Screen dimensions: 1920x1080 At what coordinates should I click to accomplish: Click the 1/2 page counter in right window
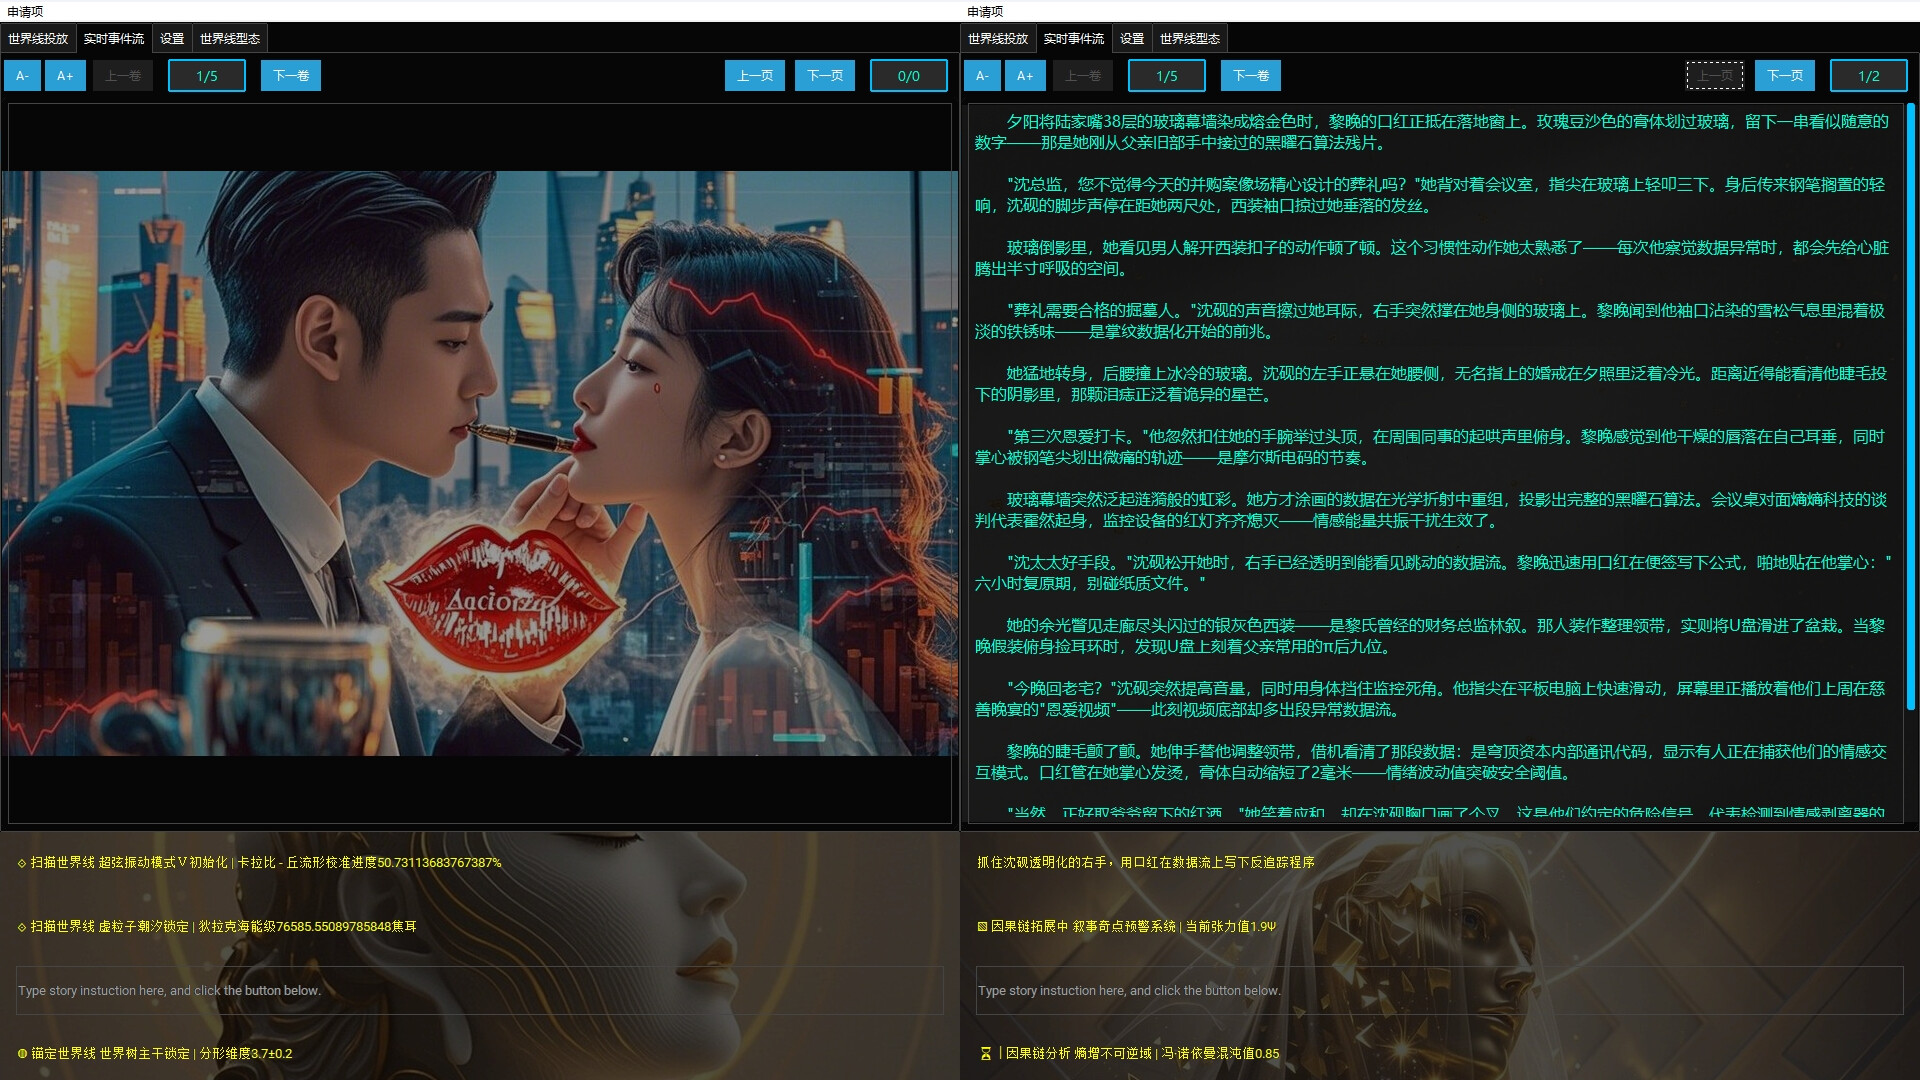click(1869, 76)
